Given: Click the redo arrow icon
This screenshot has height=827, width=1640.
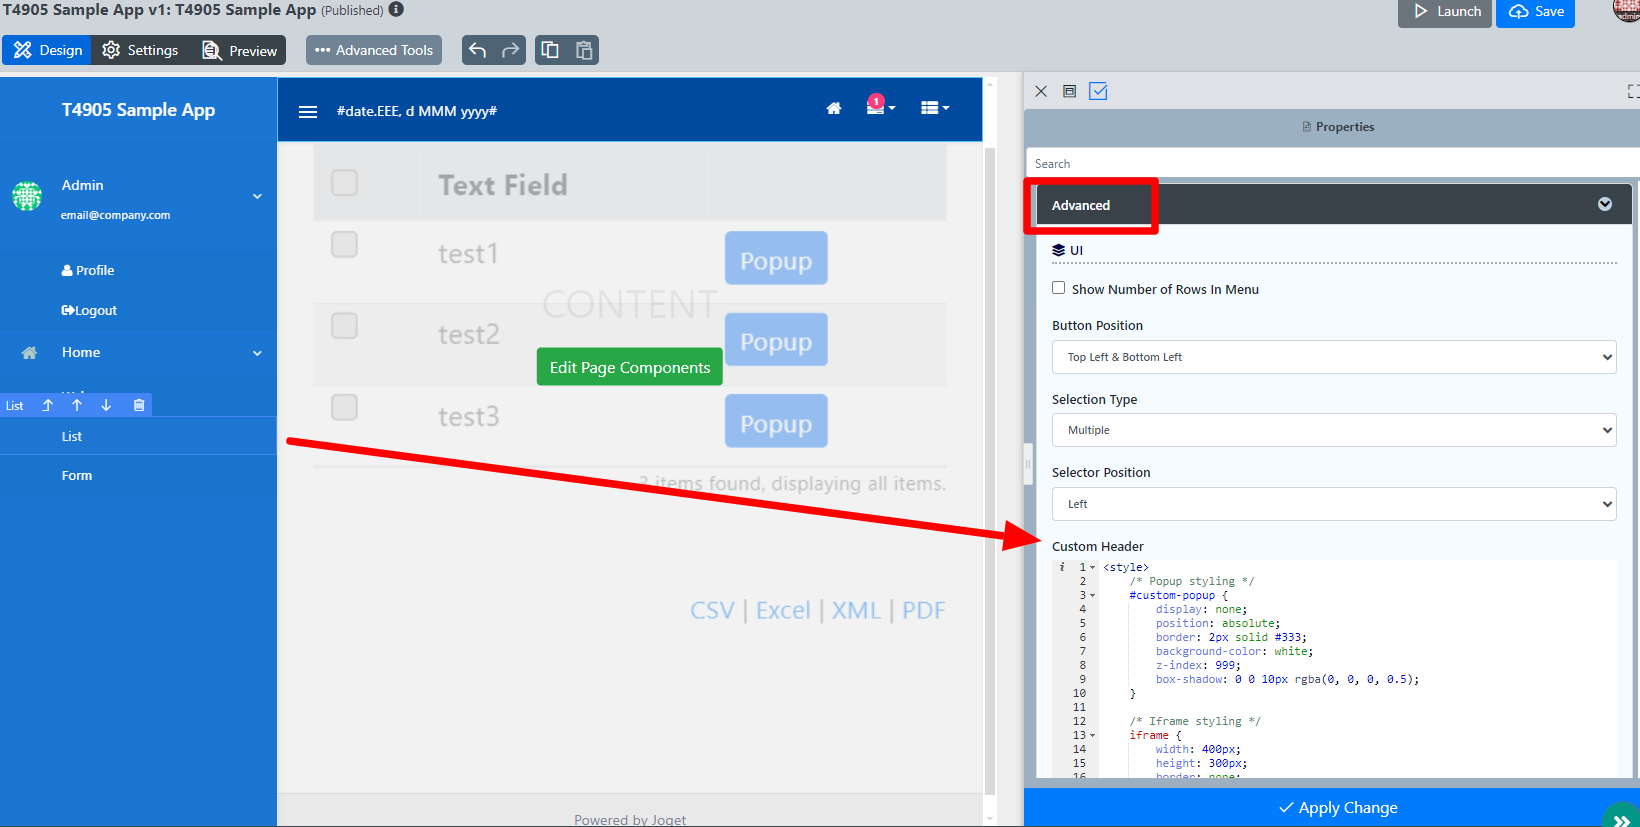Looking at the screenshot, I should tap(510, 50).
